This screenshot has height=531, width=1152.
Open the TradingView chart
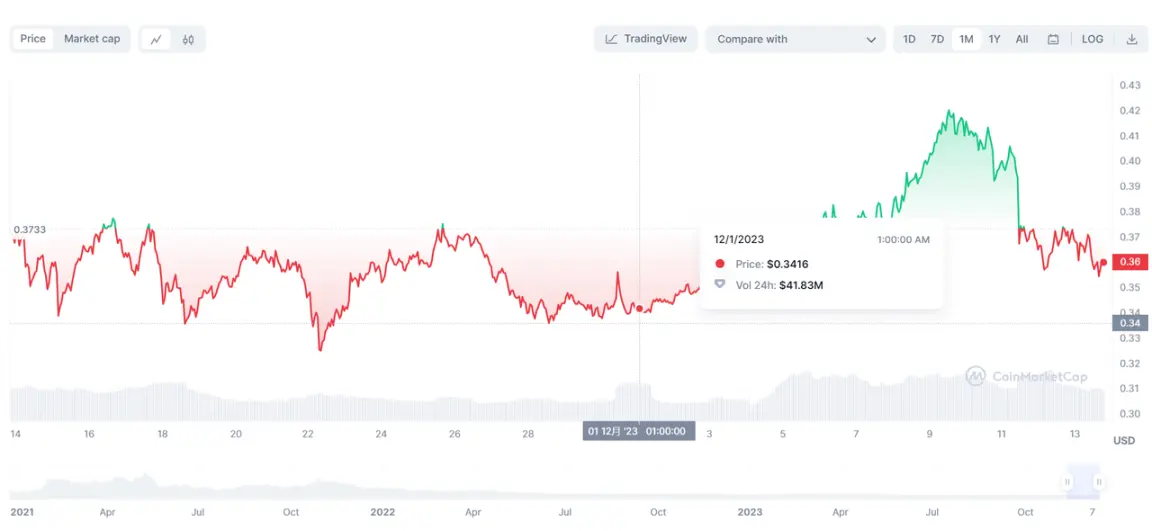pyautogui.click(x=646, y=39)
